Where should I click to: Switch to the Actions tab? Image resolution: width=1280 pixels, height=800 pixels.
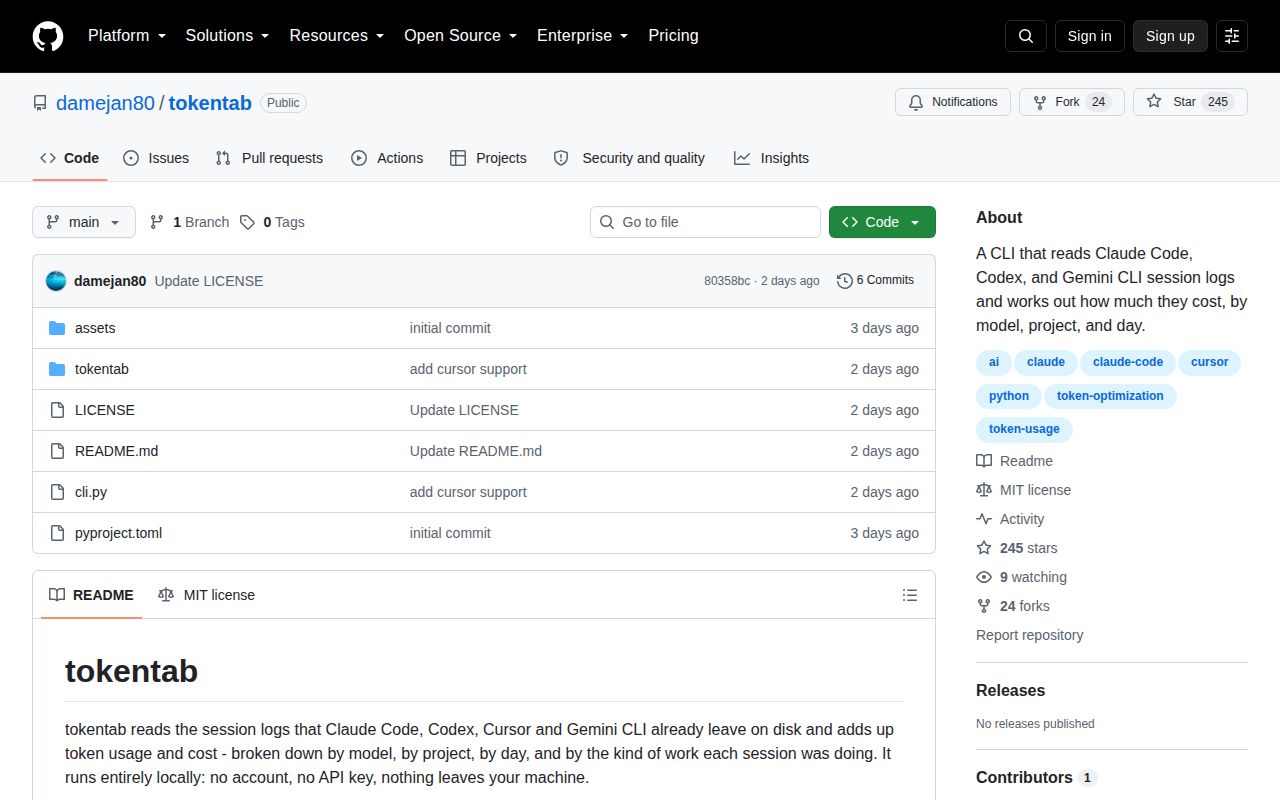coord(387,158)
